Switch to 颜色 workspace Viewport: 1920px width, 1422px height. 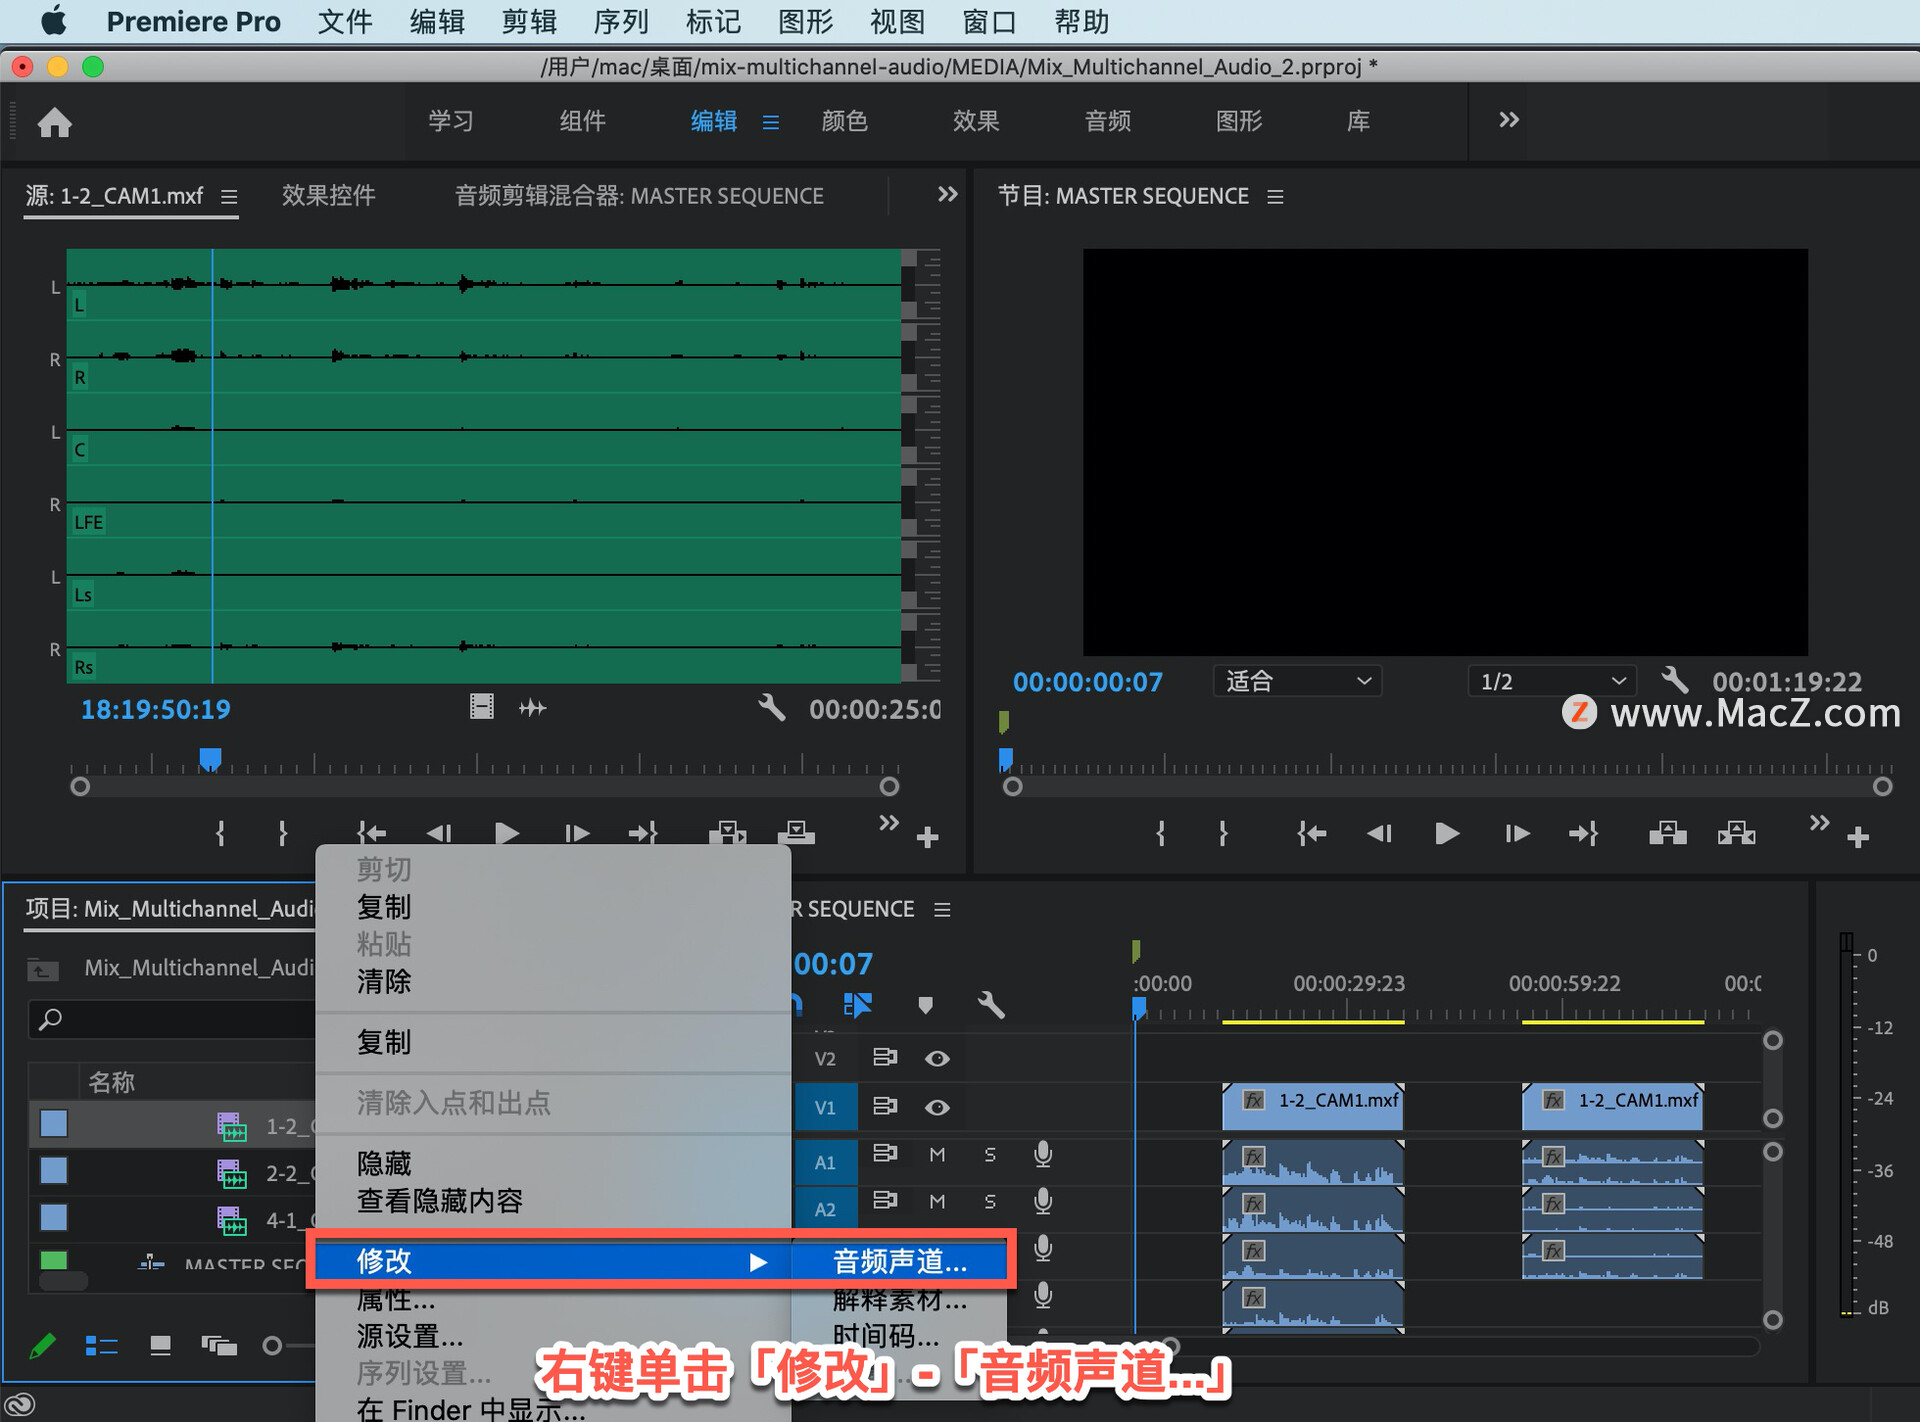845,121
